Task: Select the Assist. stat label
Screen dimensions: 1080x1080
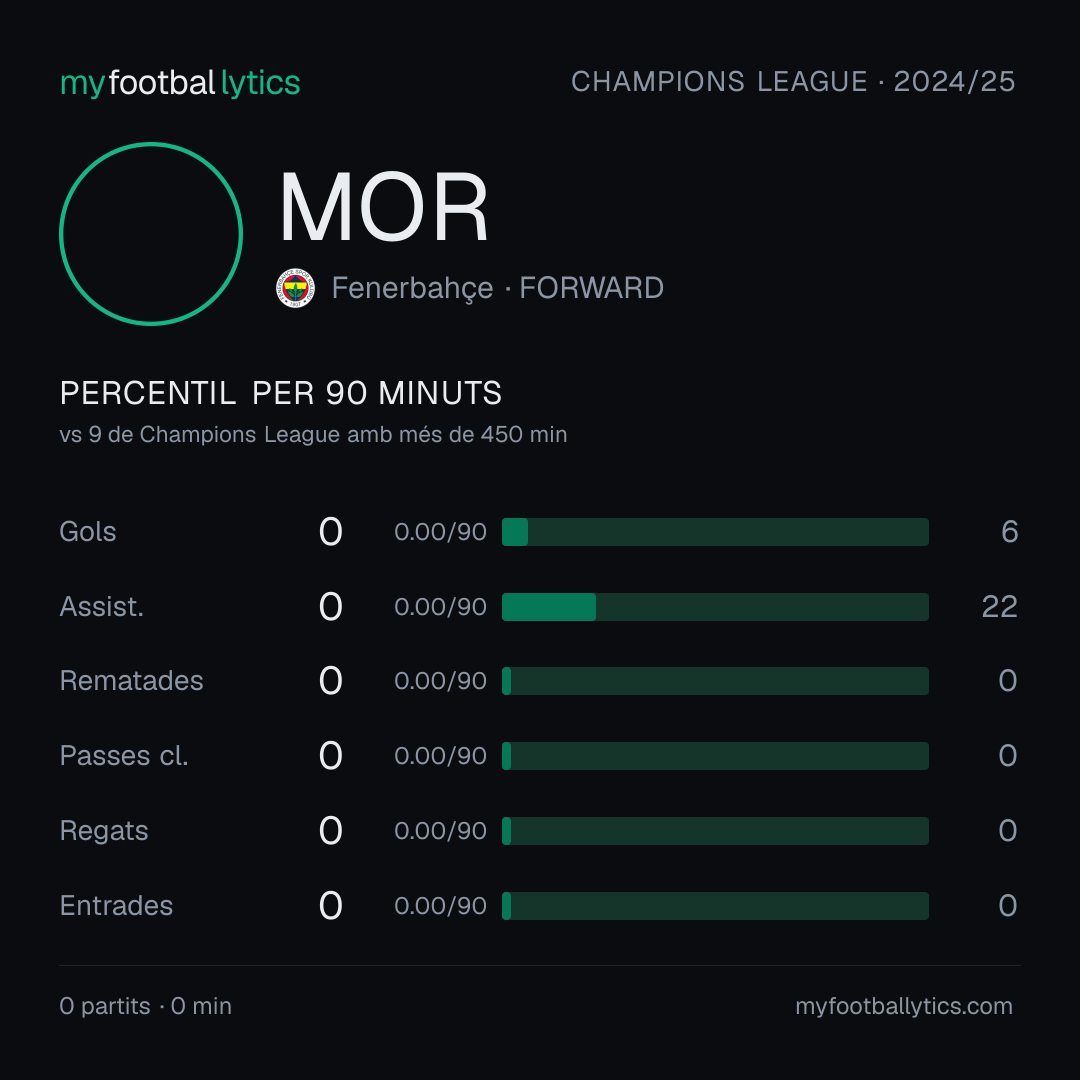Action: pos(102,607)
